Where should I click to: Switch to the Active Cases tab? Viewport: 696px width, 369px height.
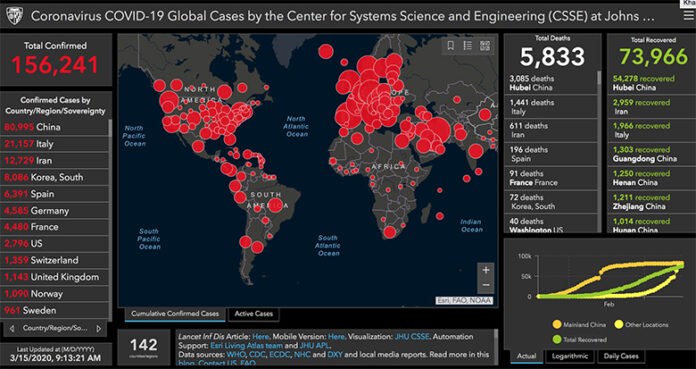click(253, 314)
